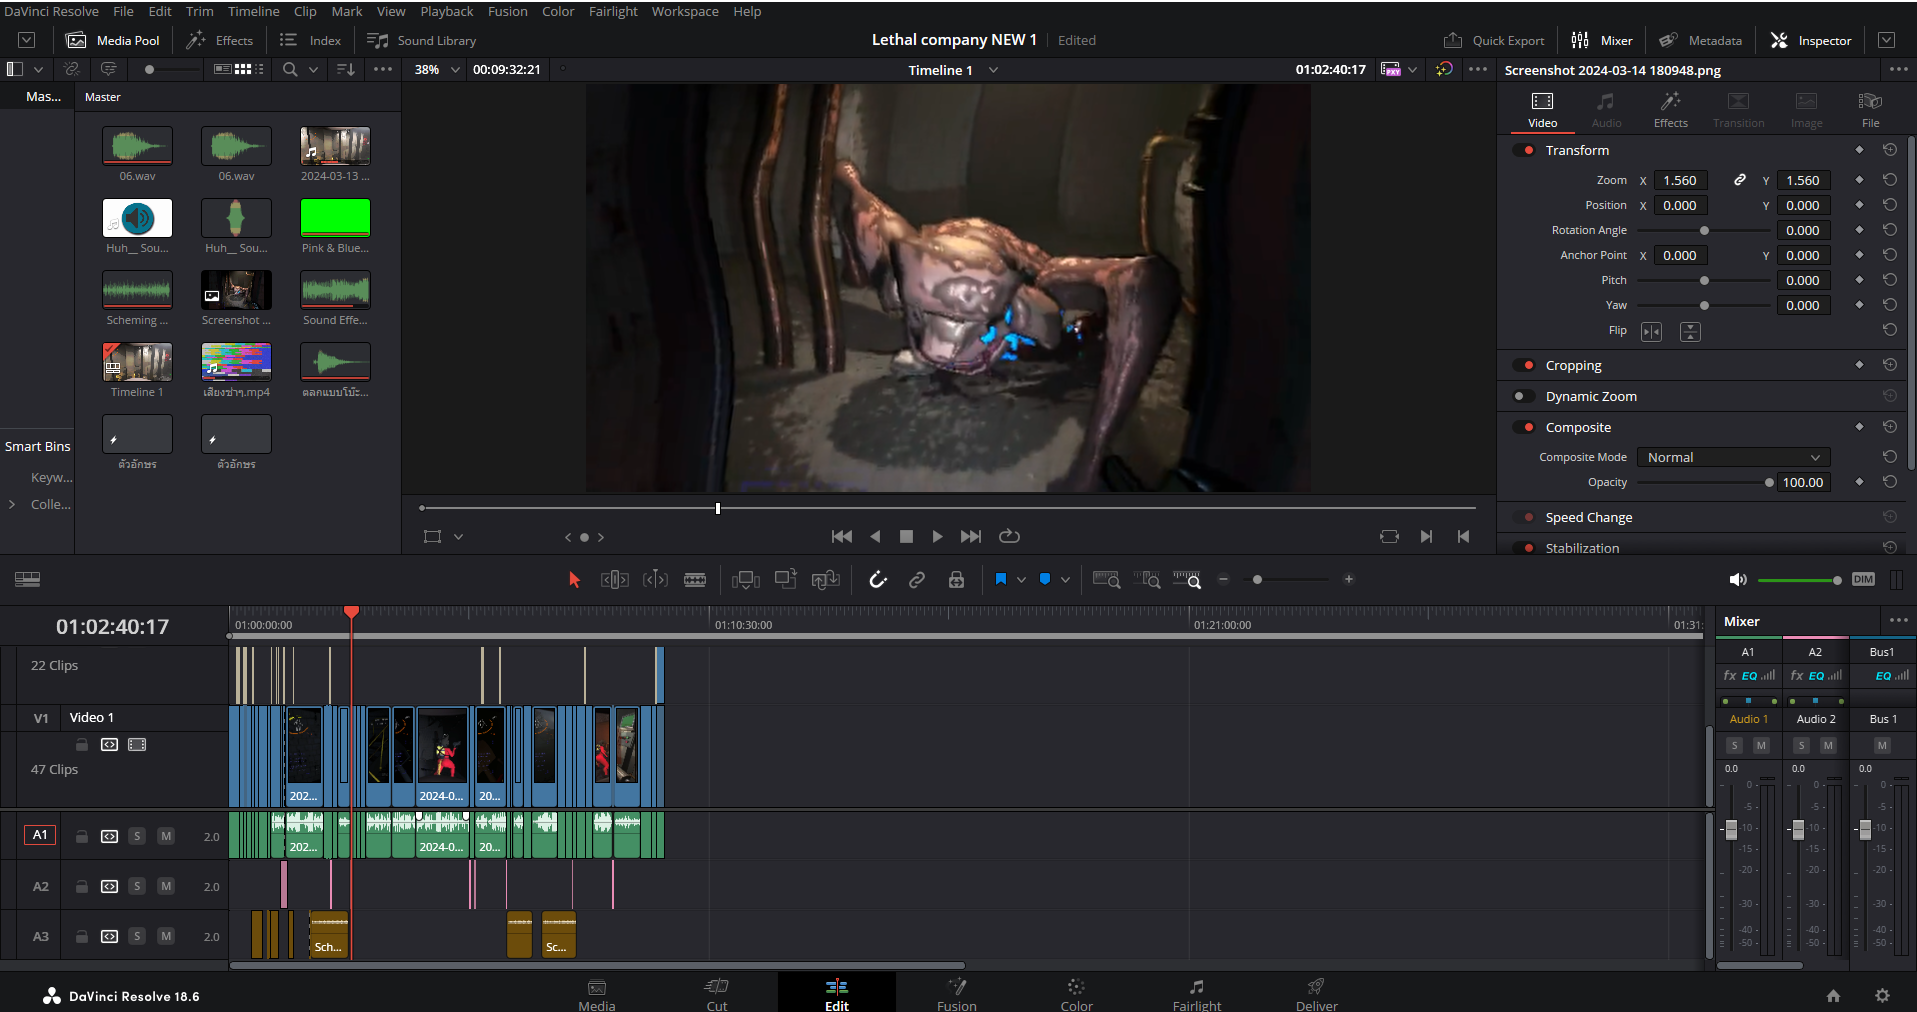Open workspace expand dropdown at top-left

(27, 40)
